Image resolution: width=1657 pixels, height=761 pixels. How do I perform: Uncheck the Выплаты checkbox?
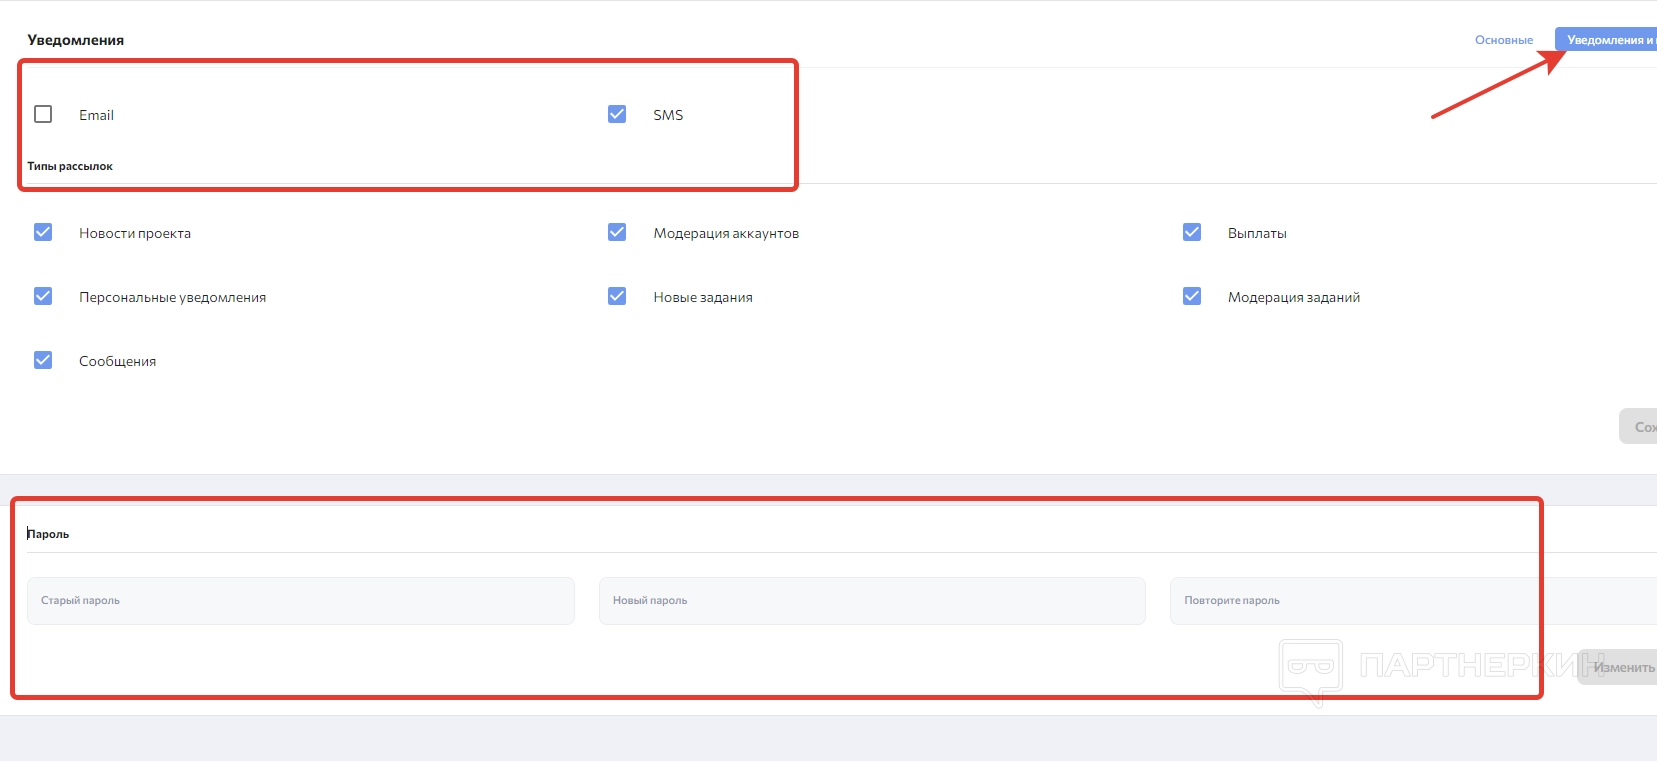1192,232
